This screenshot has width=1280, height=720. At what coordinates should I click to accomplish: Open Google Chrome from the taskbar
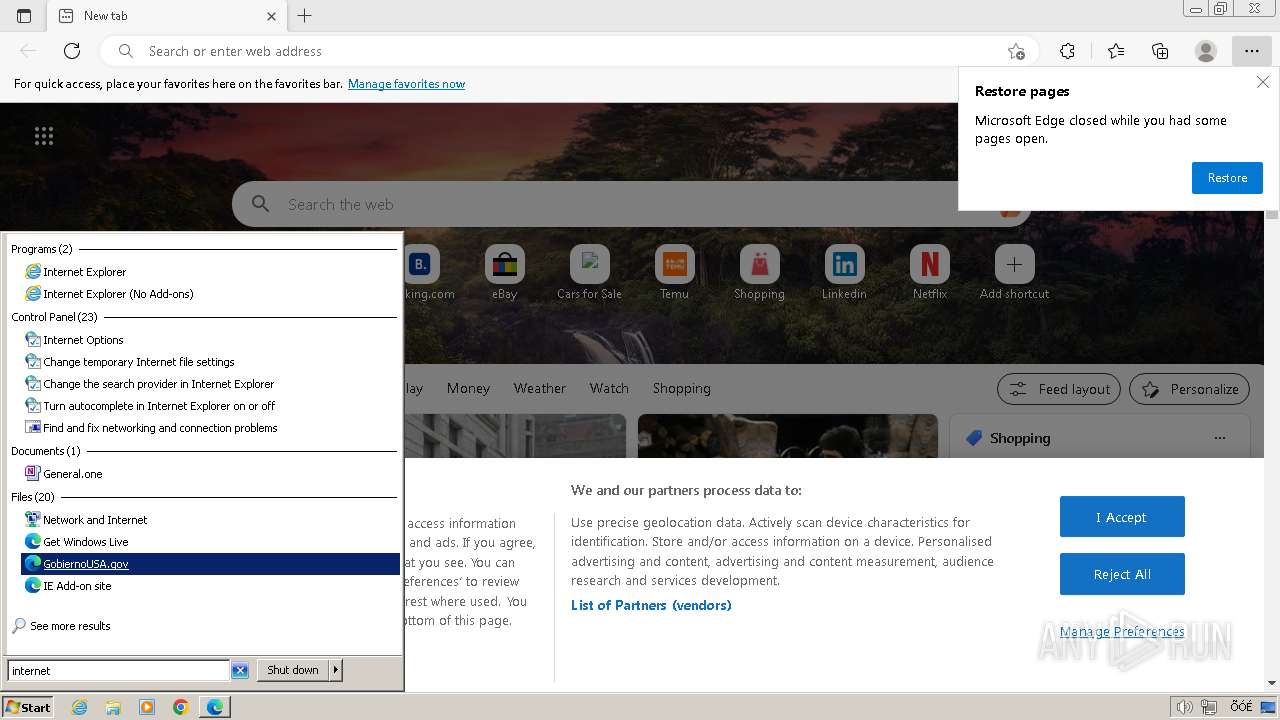coord(181,707)
